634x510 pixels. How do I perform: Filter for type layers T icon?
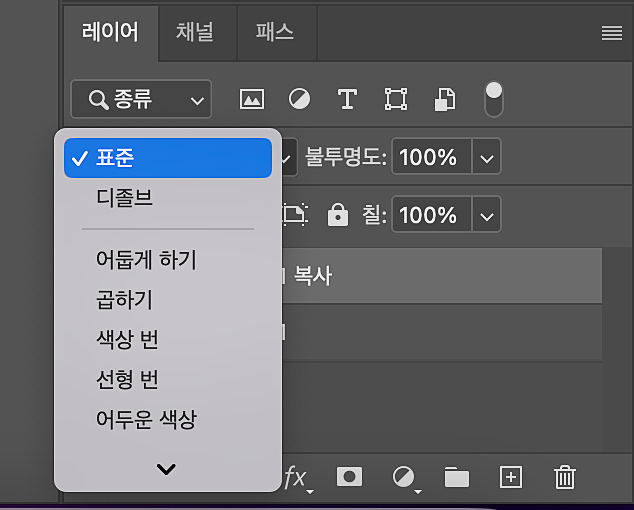click(347, 99)
